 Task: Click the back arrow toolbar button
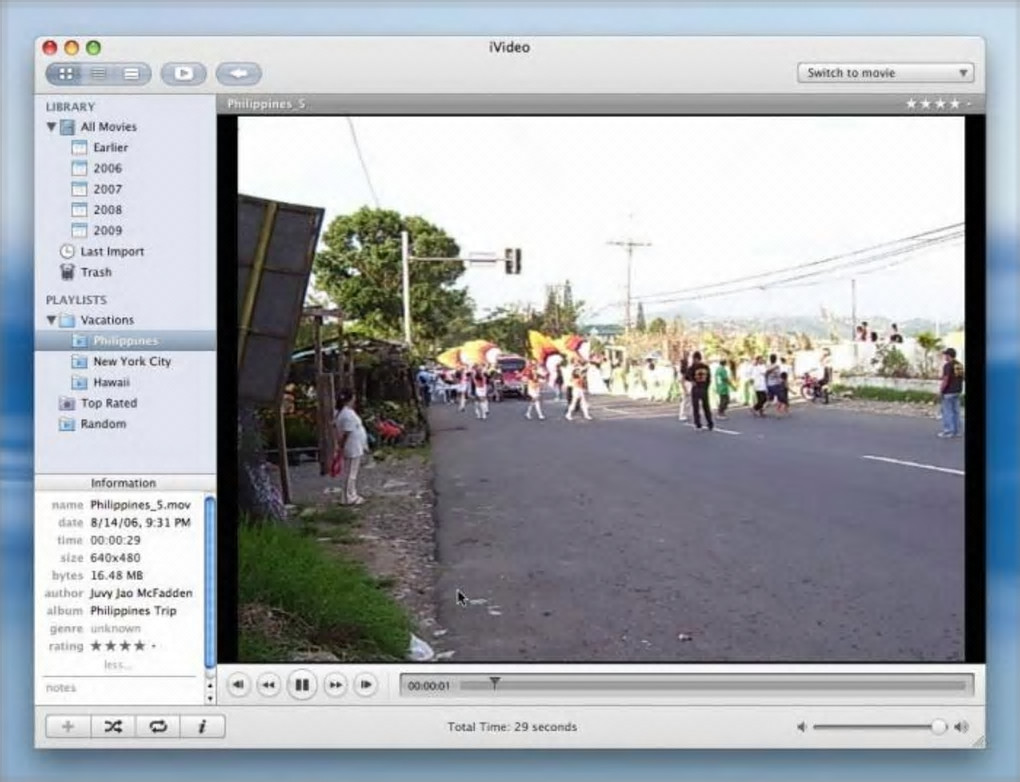point(239,74)
